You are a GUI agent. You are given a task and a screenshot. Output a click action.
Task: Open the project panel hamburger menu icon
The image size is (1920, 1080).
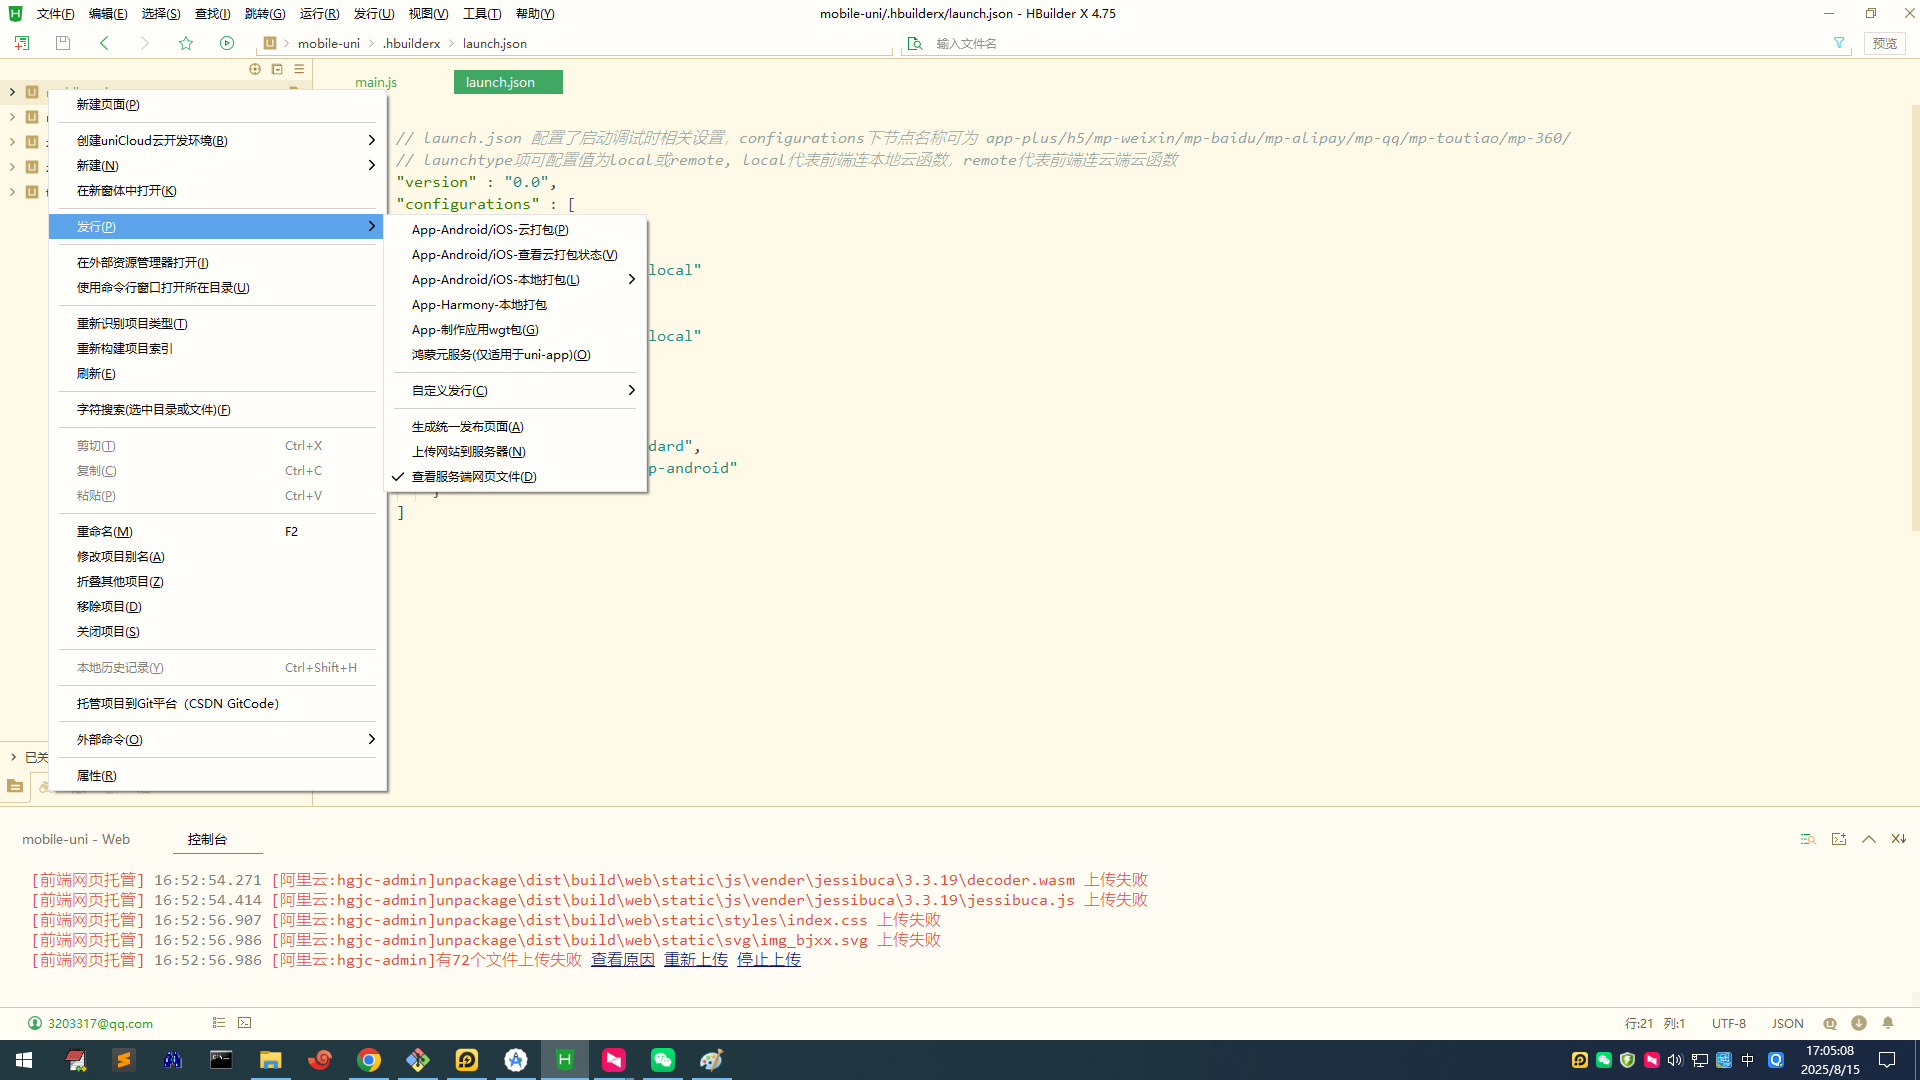pyautogui.click(x=299, y=69)
